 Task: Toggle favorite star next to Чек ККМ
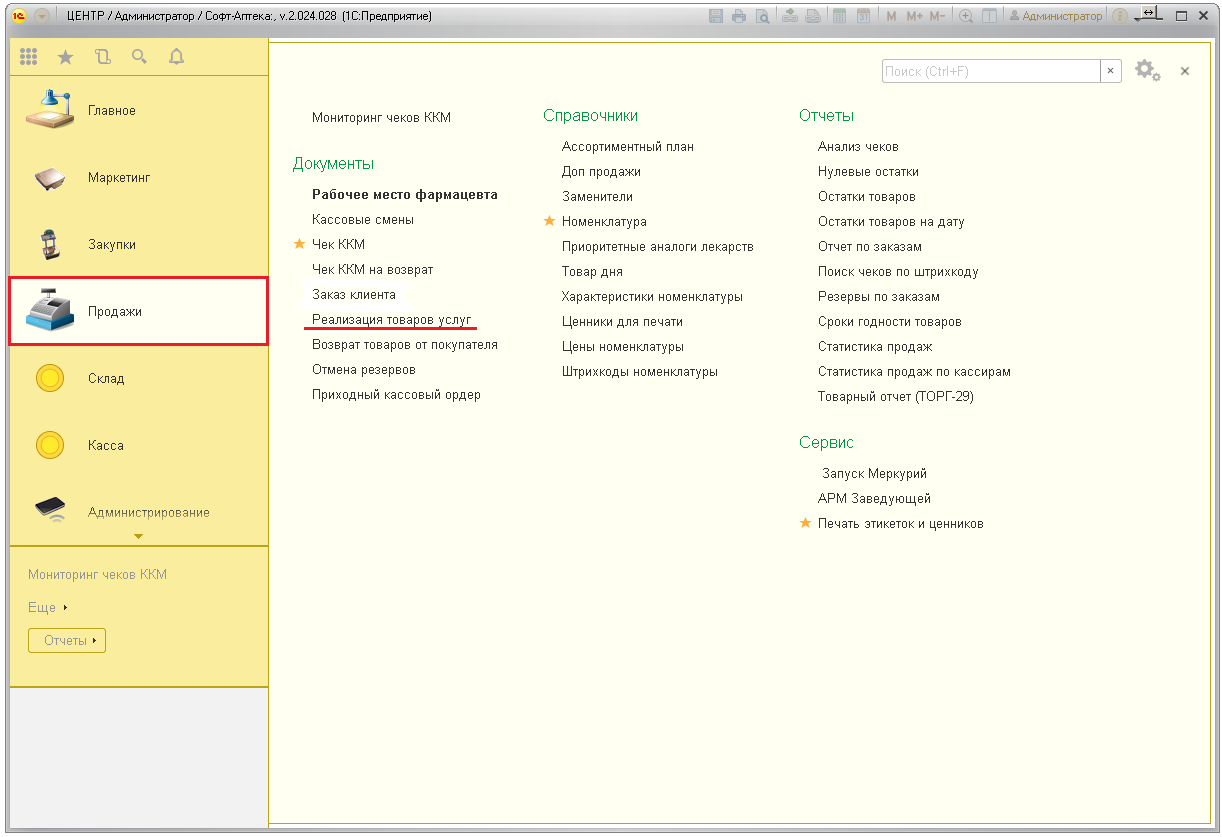pos(299,244)
